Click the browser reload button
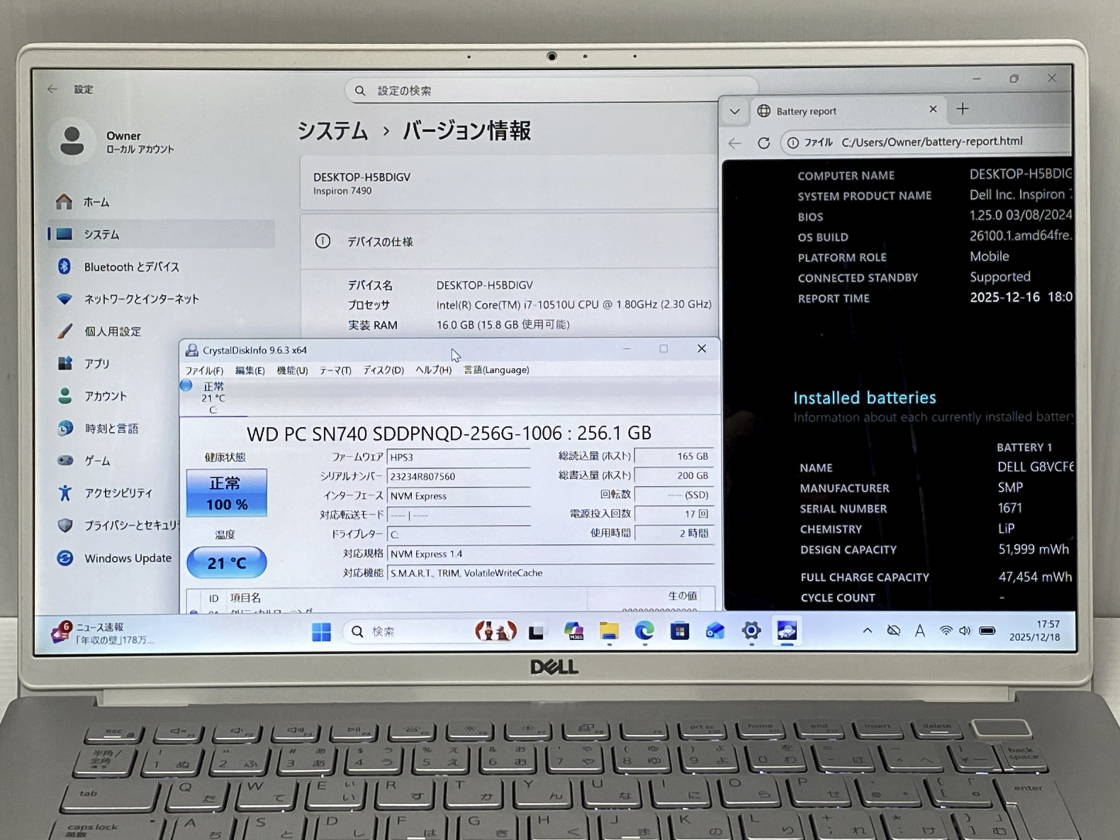Viewport: 1120px width, 840px height. tap(763, 143)
